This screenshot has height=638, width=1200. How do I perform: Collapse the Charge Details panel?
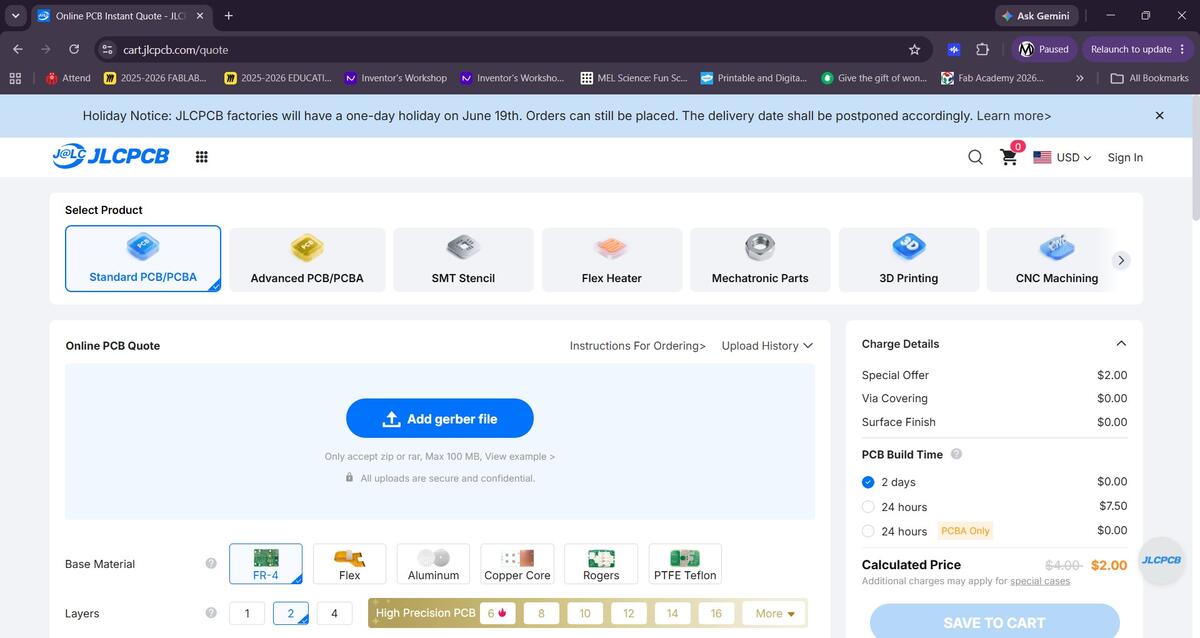point(1121,344)
